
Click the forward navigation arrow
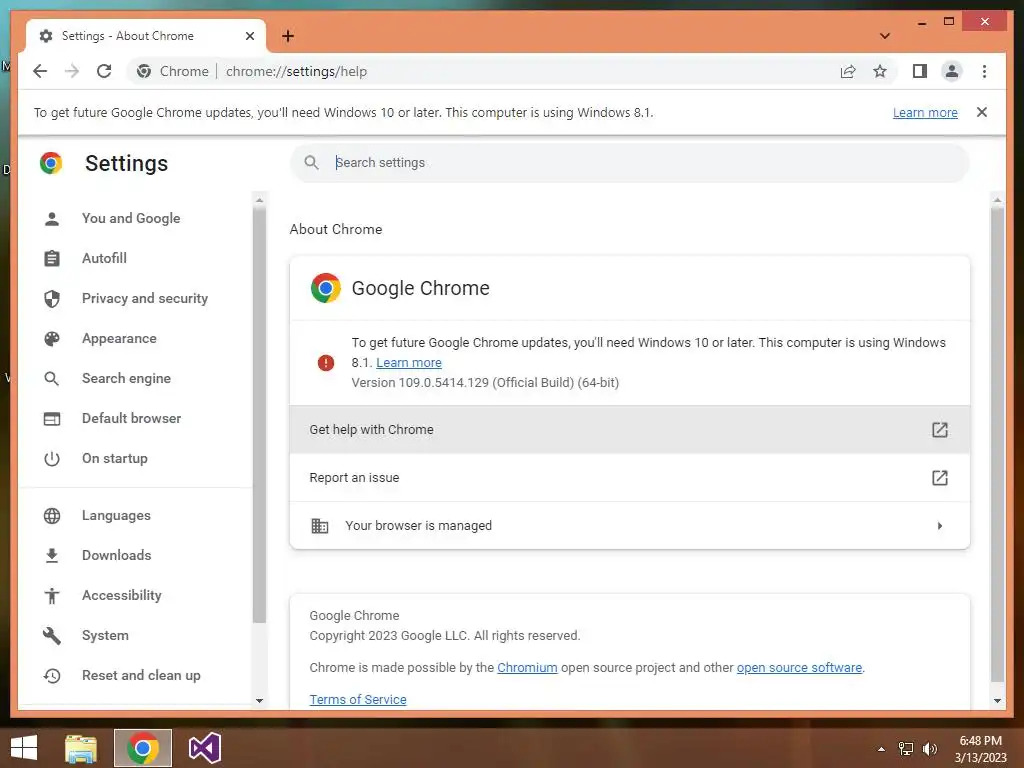click(72, 71)
